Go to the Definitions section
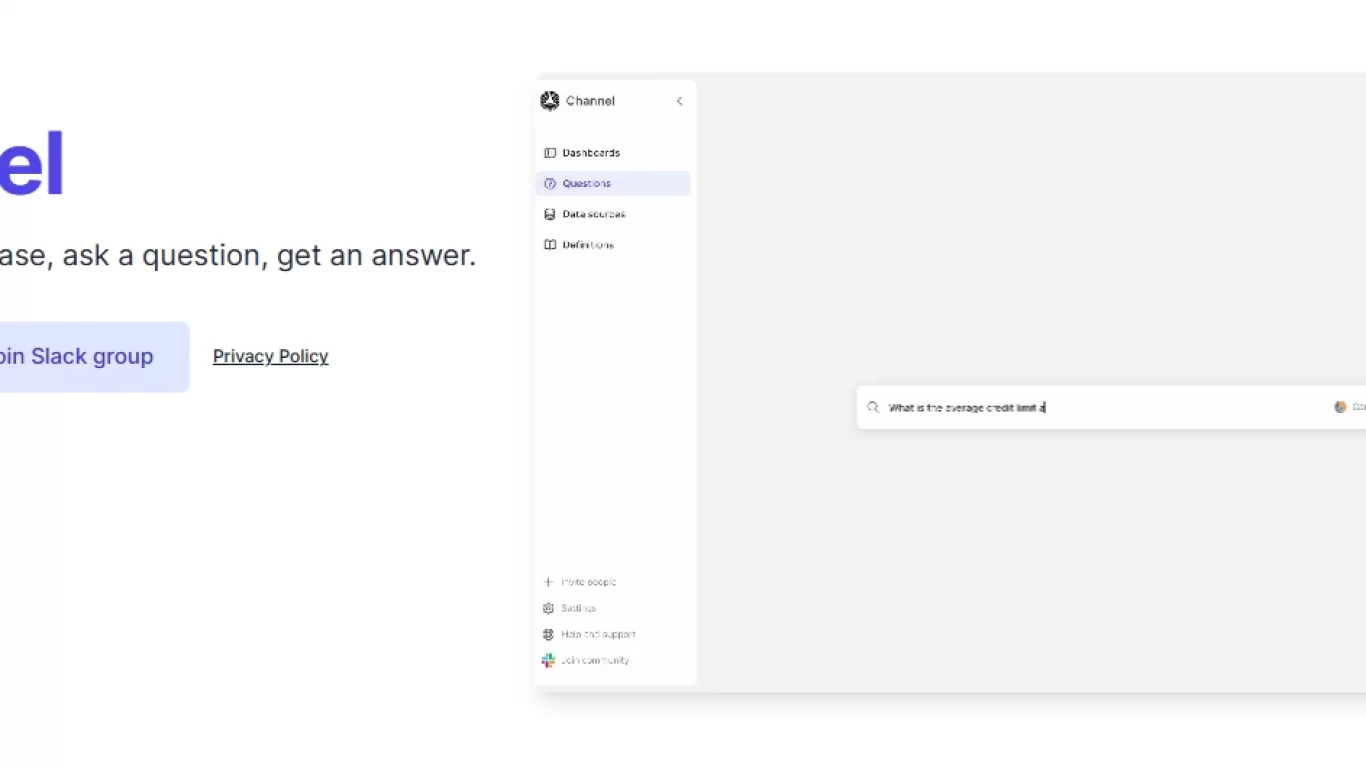This screenshot has width=1366, height=768. pyautogui.click(x=588, y=245)
